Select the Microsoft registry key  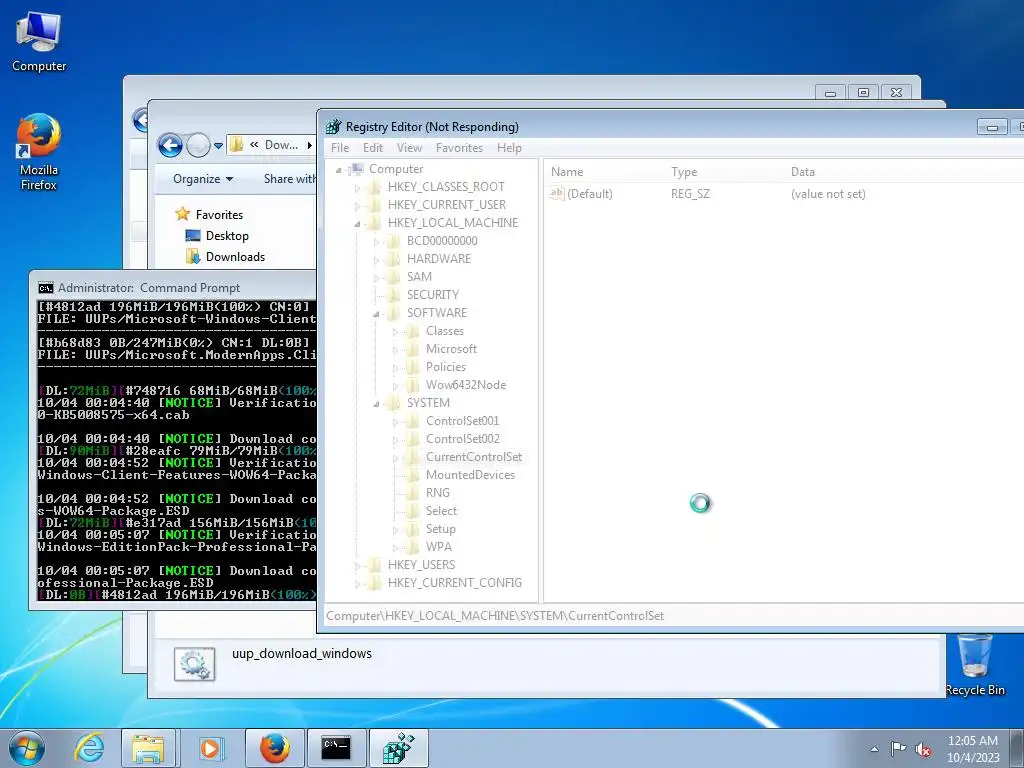pyautogui.click(x=451, y=349)
